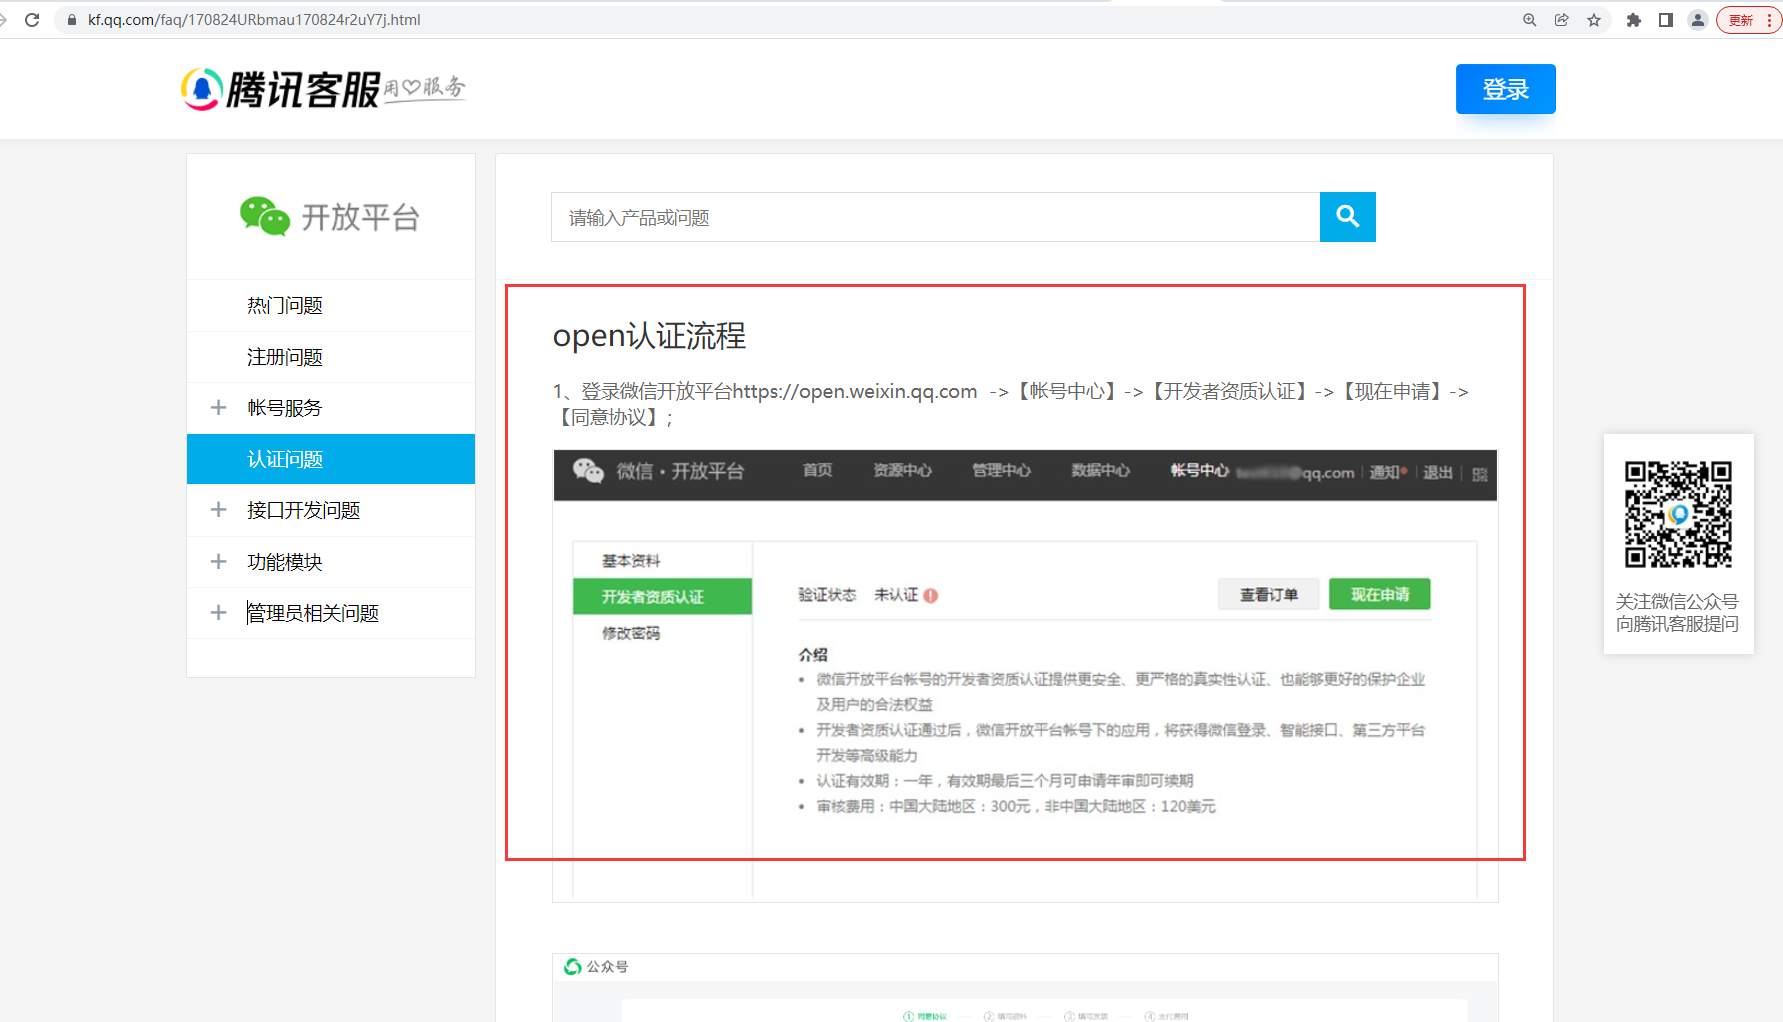Open the browser extensions puzzle icon

click(x=1634, y=20)
